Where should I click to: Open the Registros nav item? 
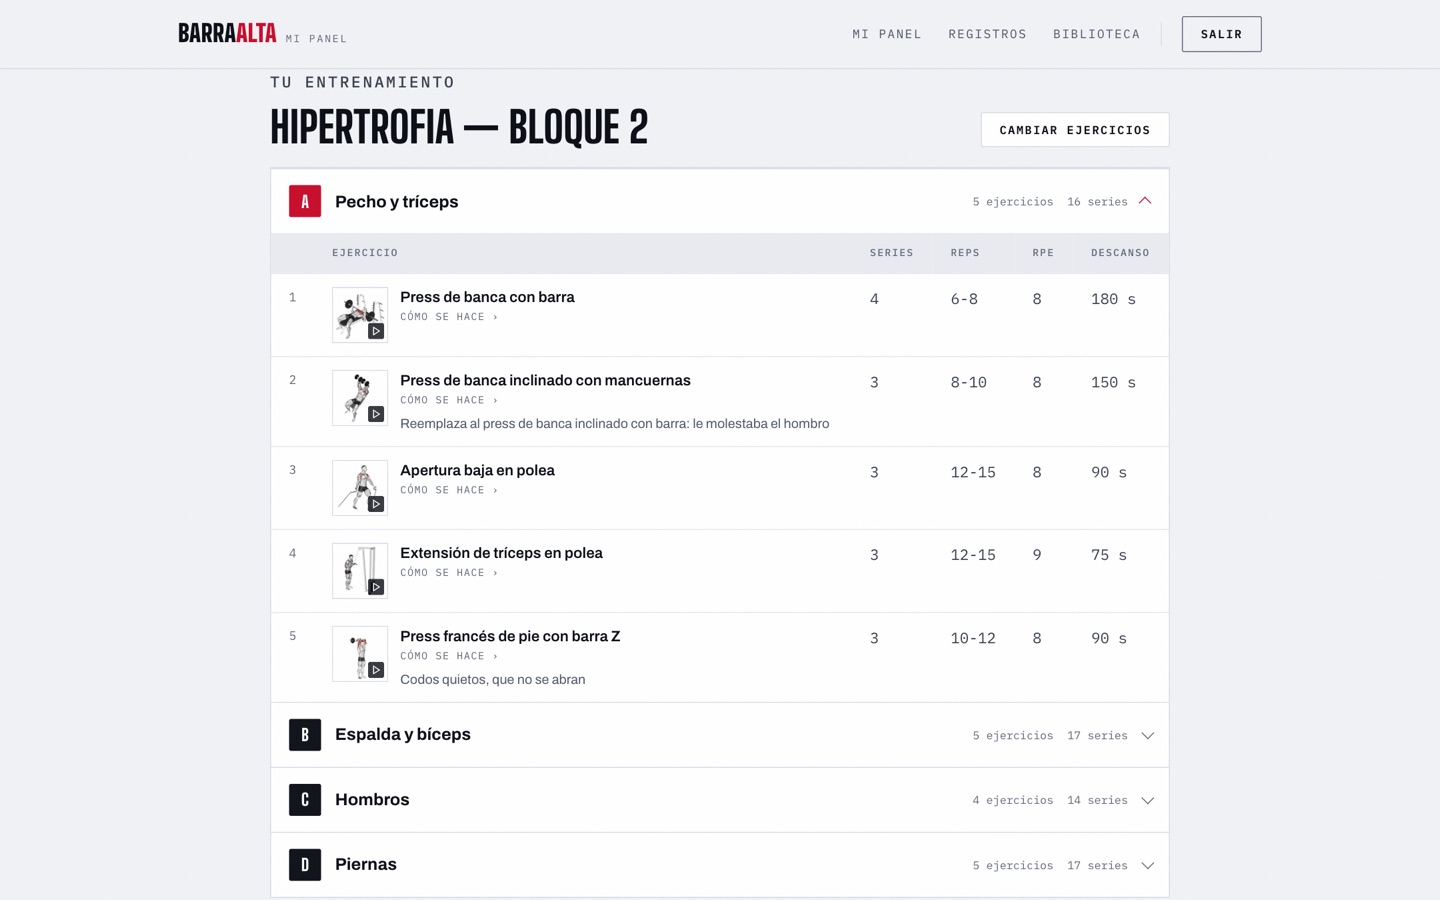(x=987, y=34)
